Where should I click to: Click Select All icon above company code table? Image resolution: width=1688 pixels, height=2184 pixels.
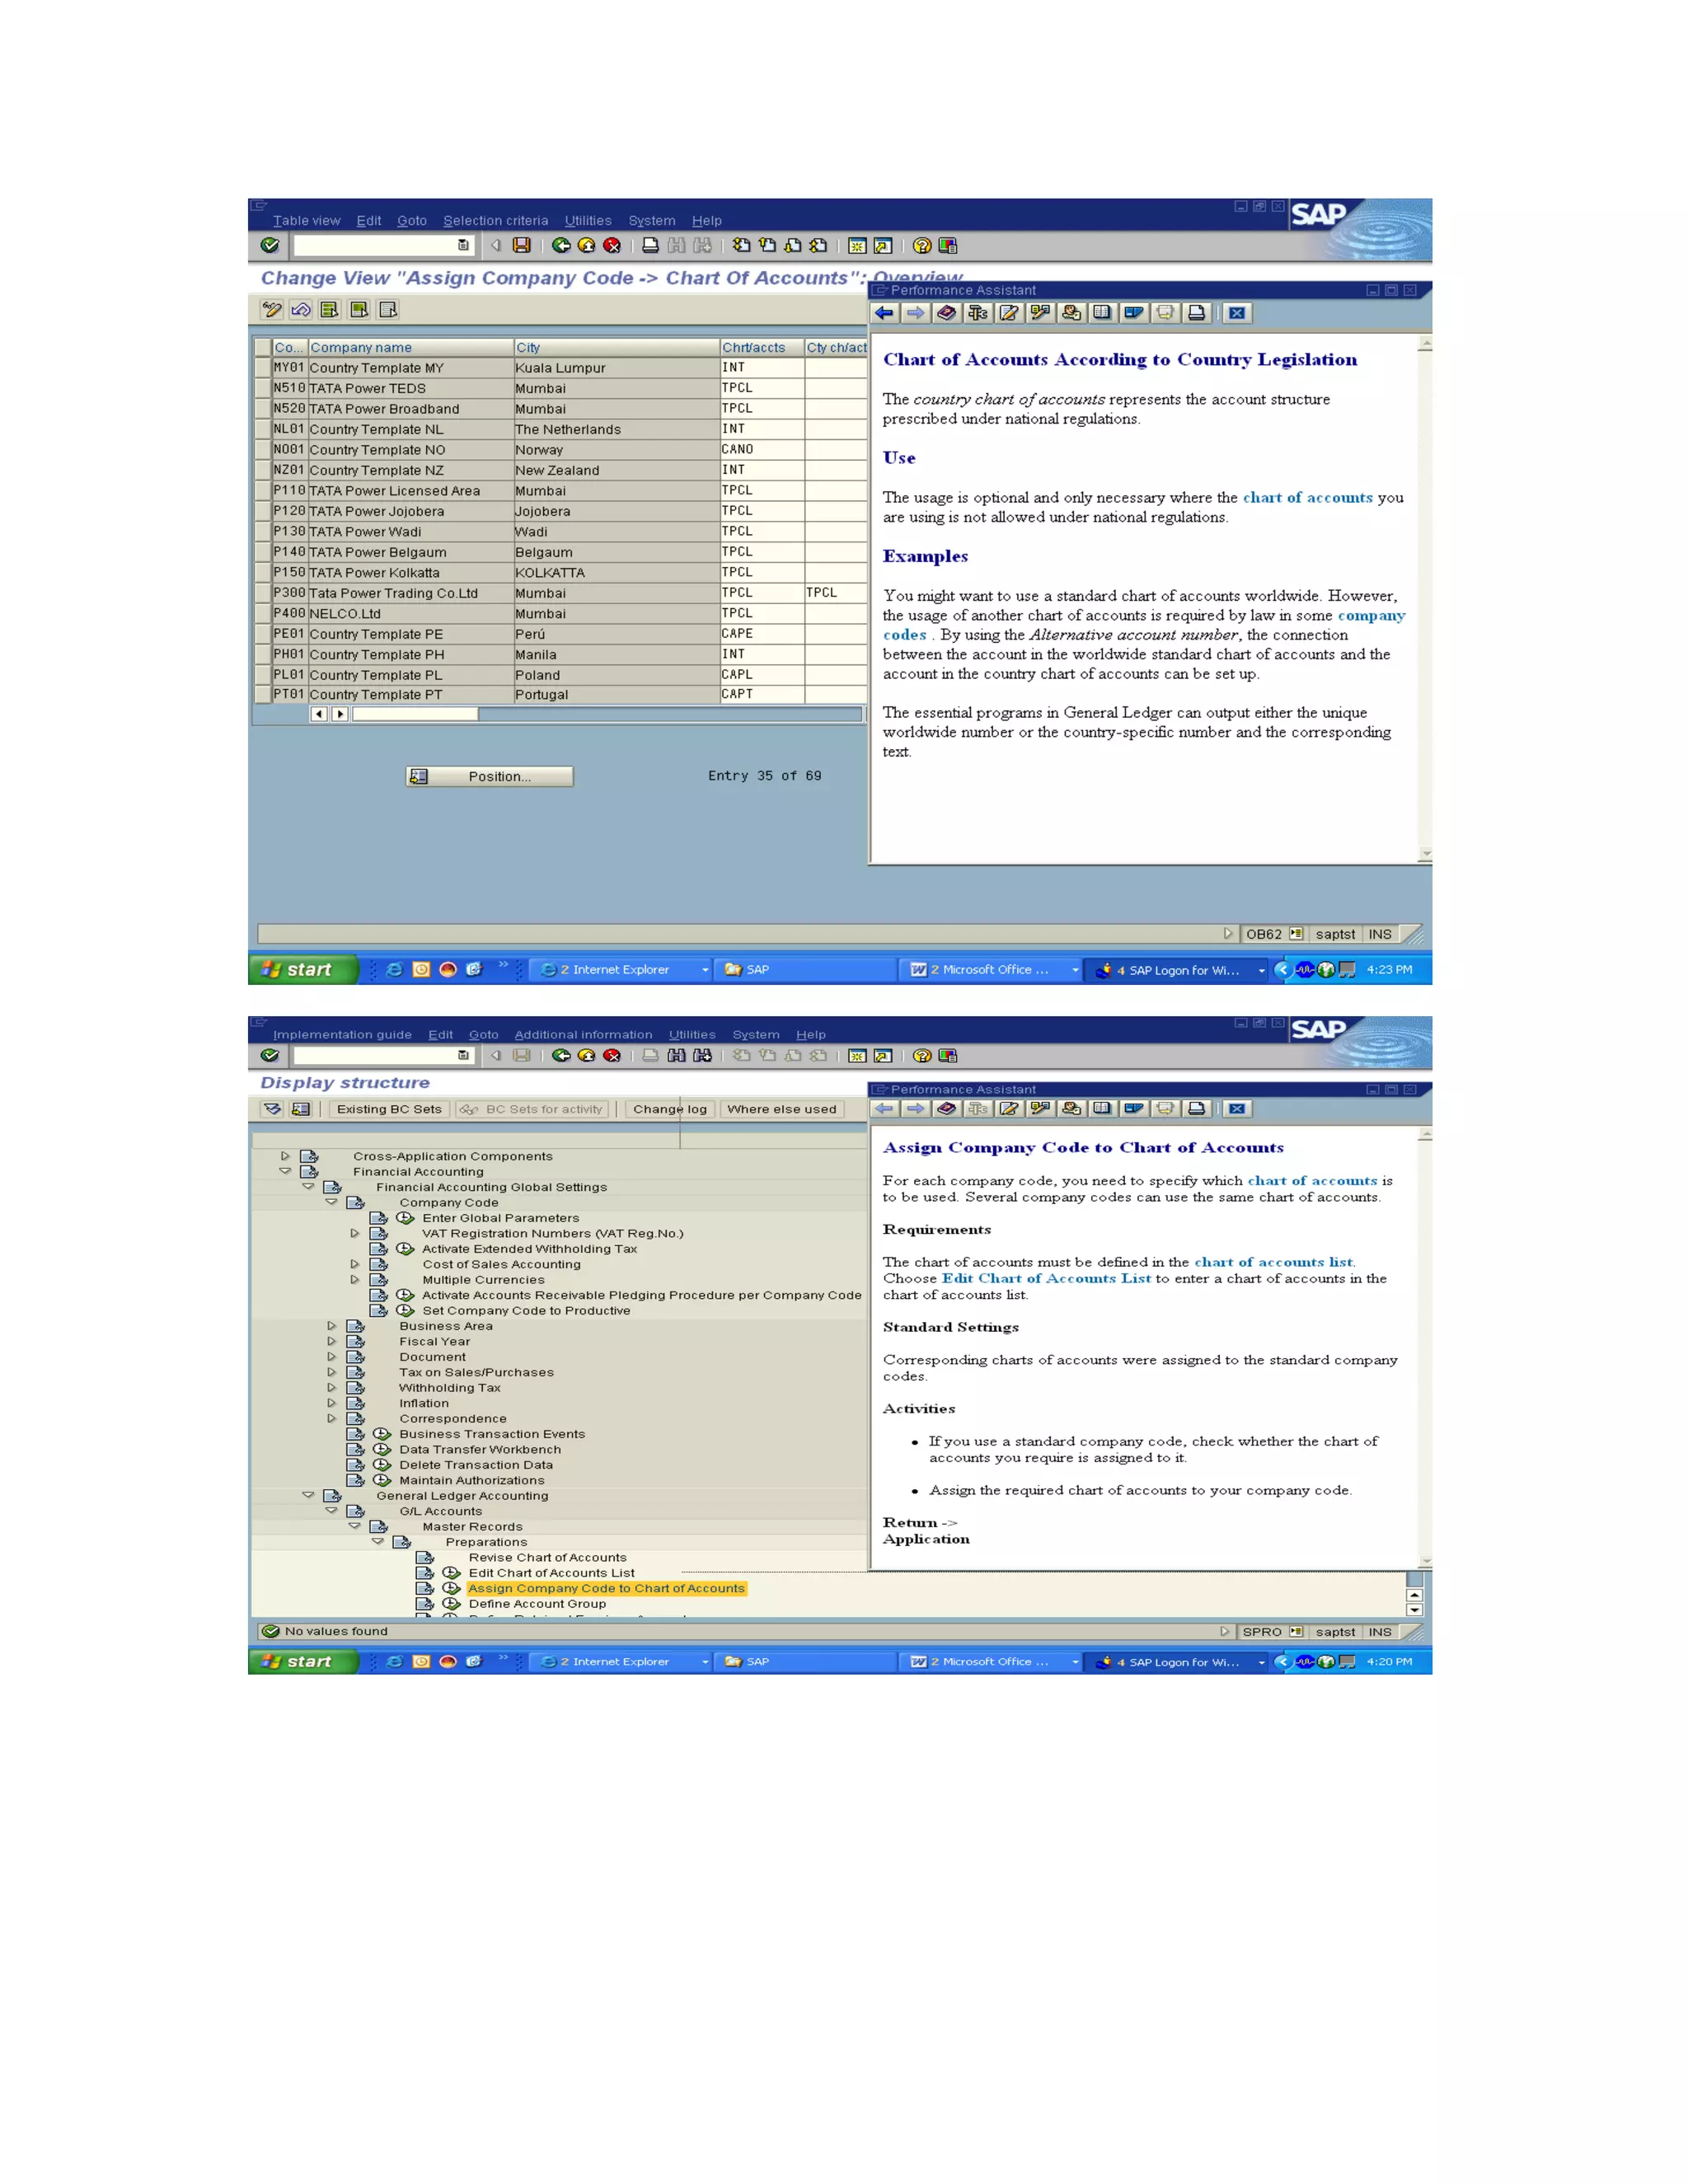click(x=329, y=310)
